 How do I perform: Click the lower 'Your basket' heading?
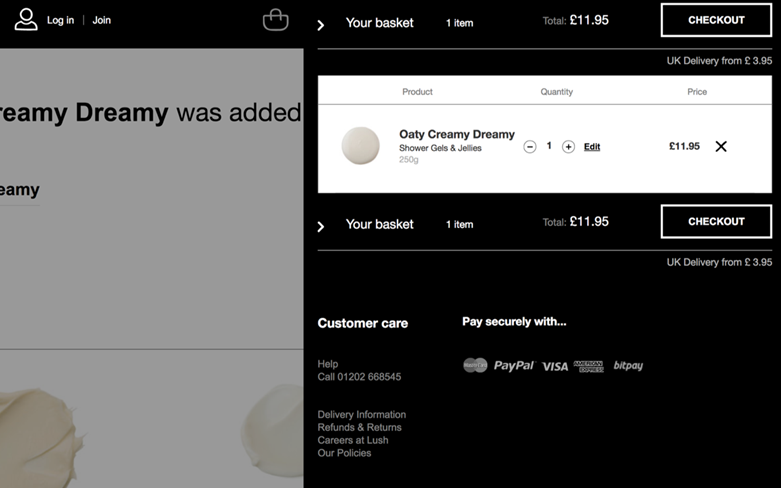click(x=380, y=225)
